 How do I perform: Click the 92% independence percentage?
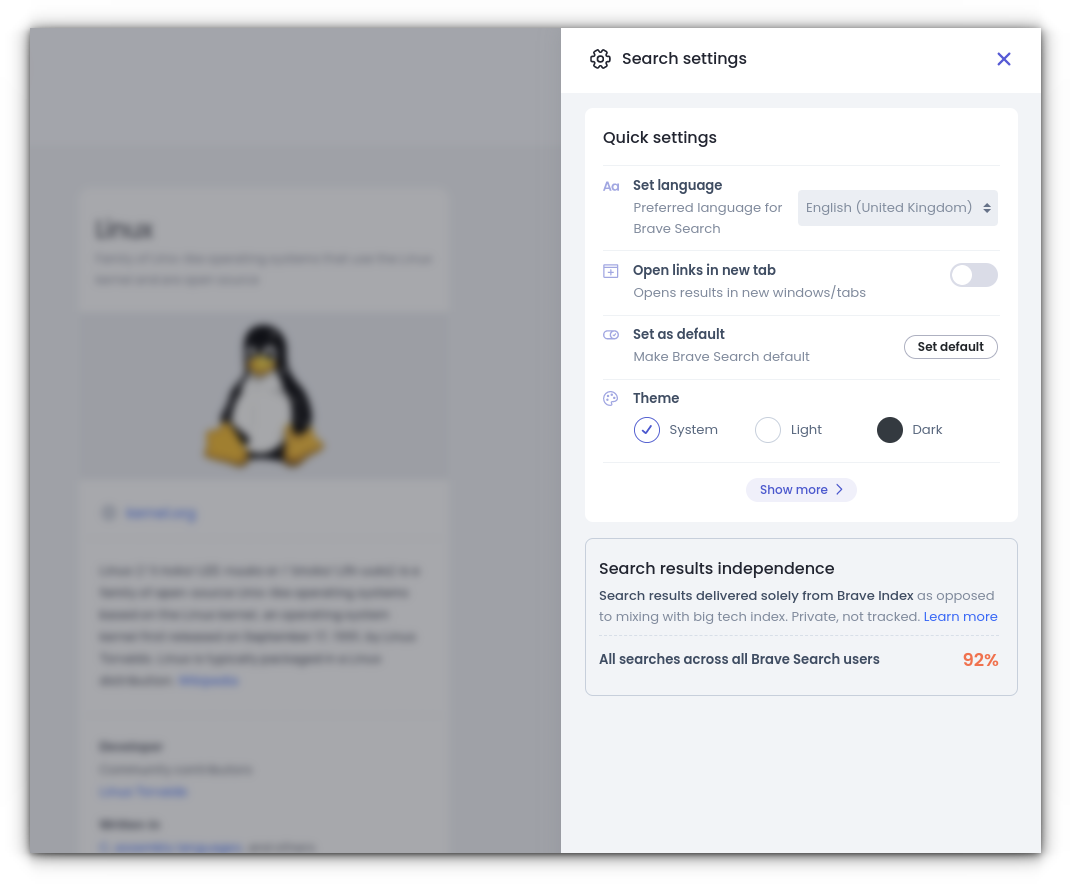point(980,660)
